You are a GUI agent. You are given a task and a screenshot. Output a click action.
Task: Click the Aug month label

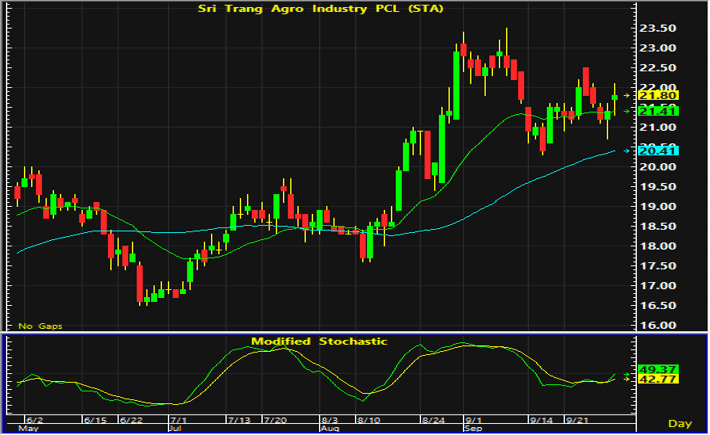tap(330, 429)
